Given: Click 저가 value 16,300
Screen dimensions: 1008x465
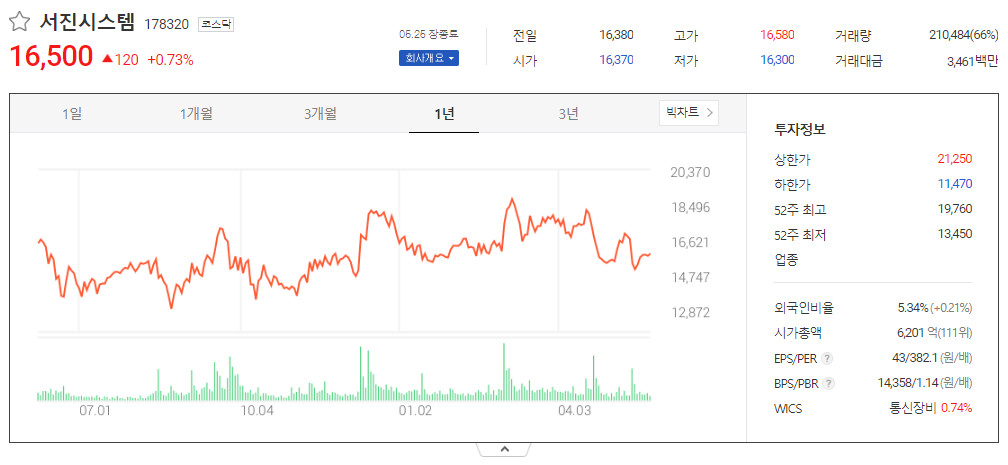Looking at the screenshot, I should point(777,60).
